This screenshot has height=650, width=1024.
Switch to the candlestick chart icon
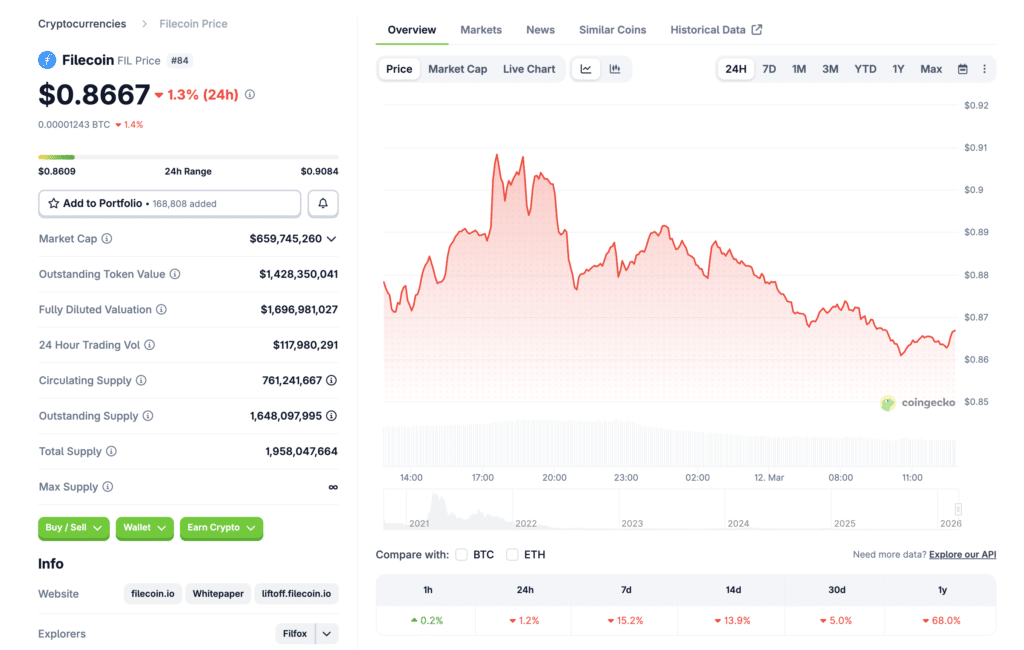(x=613, y=69)
